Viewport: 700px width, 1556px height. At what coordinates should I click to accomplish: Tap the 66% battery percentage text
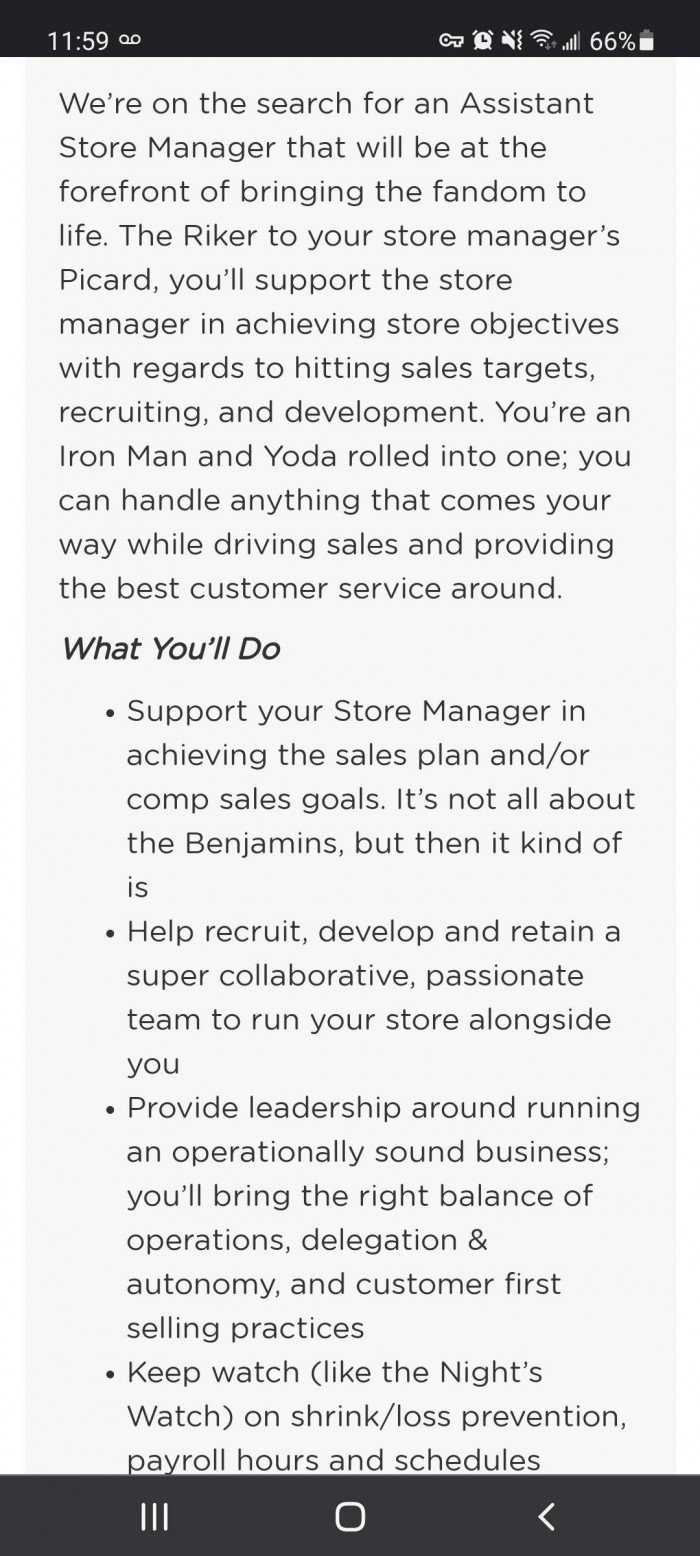[x=612, y=41]
